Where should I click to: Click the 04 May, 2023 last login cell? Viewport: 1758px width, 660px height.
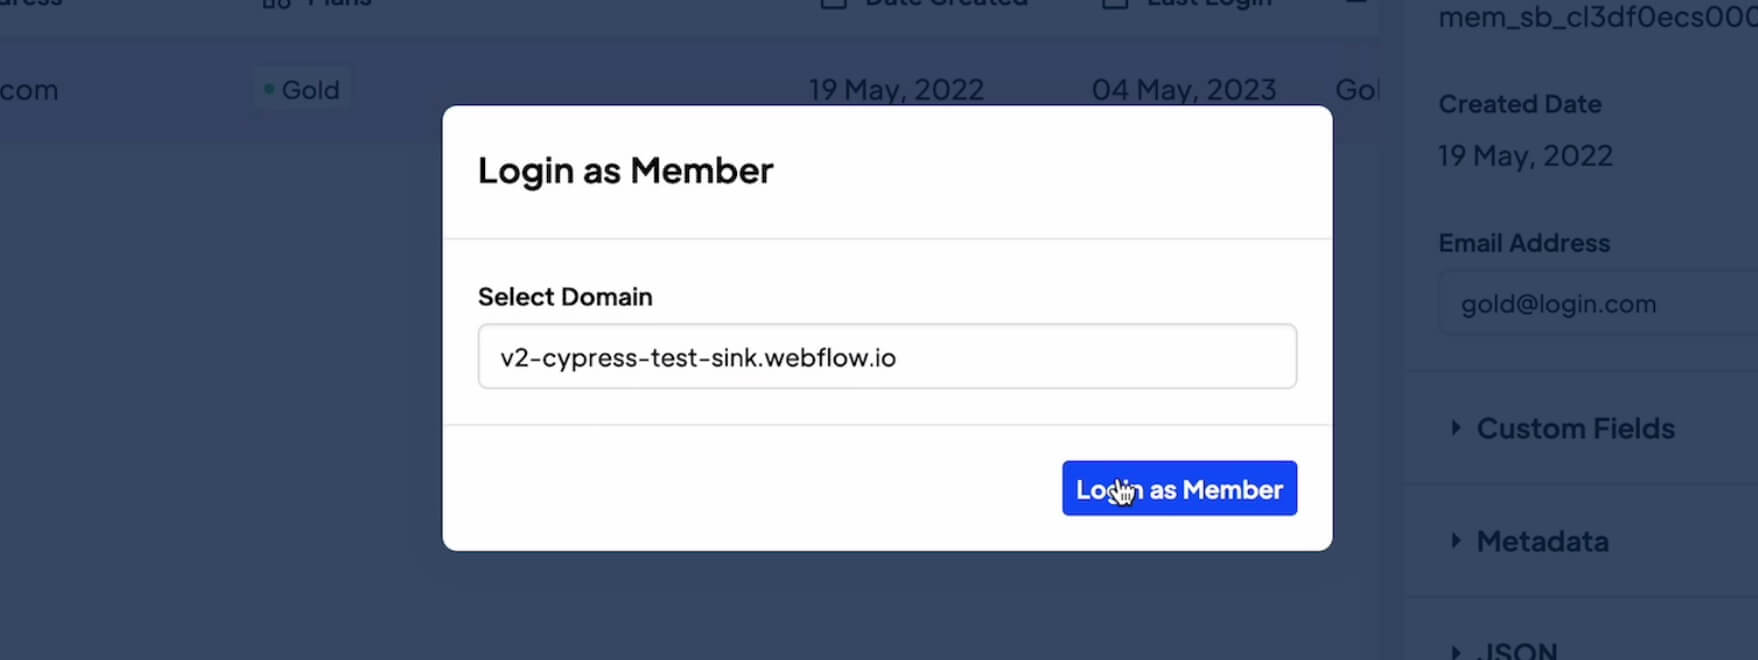point(1184,90)
